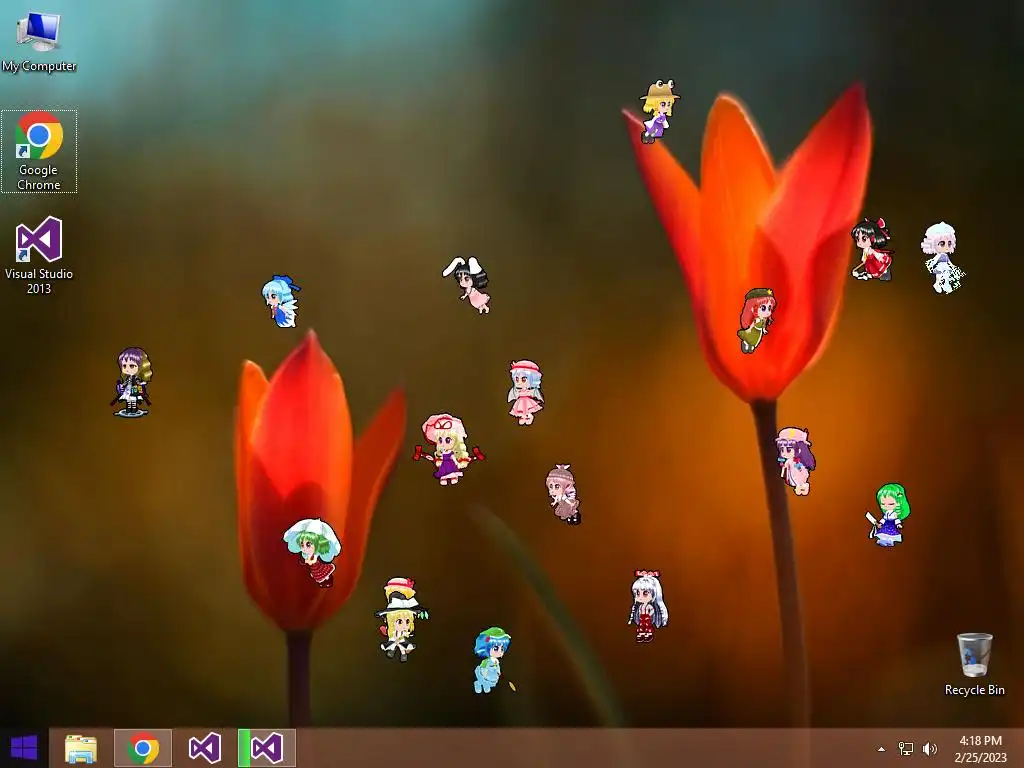Open the clock showing 4:18 PM
This screenshot has height=768, width=1024.
click(980, 749)
